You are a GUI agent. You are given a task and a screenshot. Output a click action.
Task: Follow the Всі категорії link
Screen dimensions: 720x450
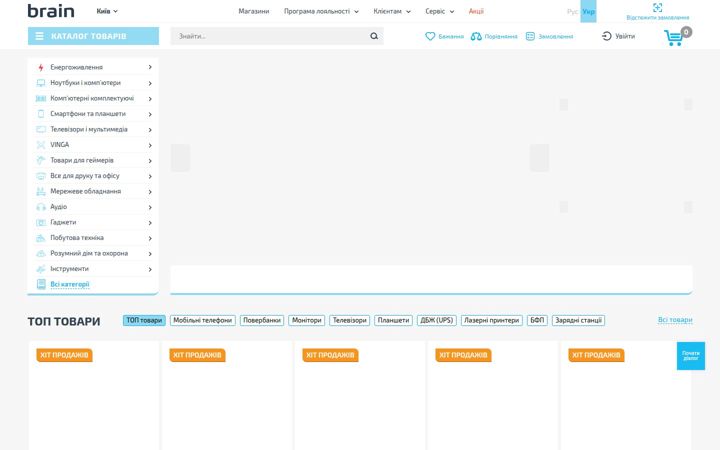[70, 284]
